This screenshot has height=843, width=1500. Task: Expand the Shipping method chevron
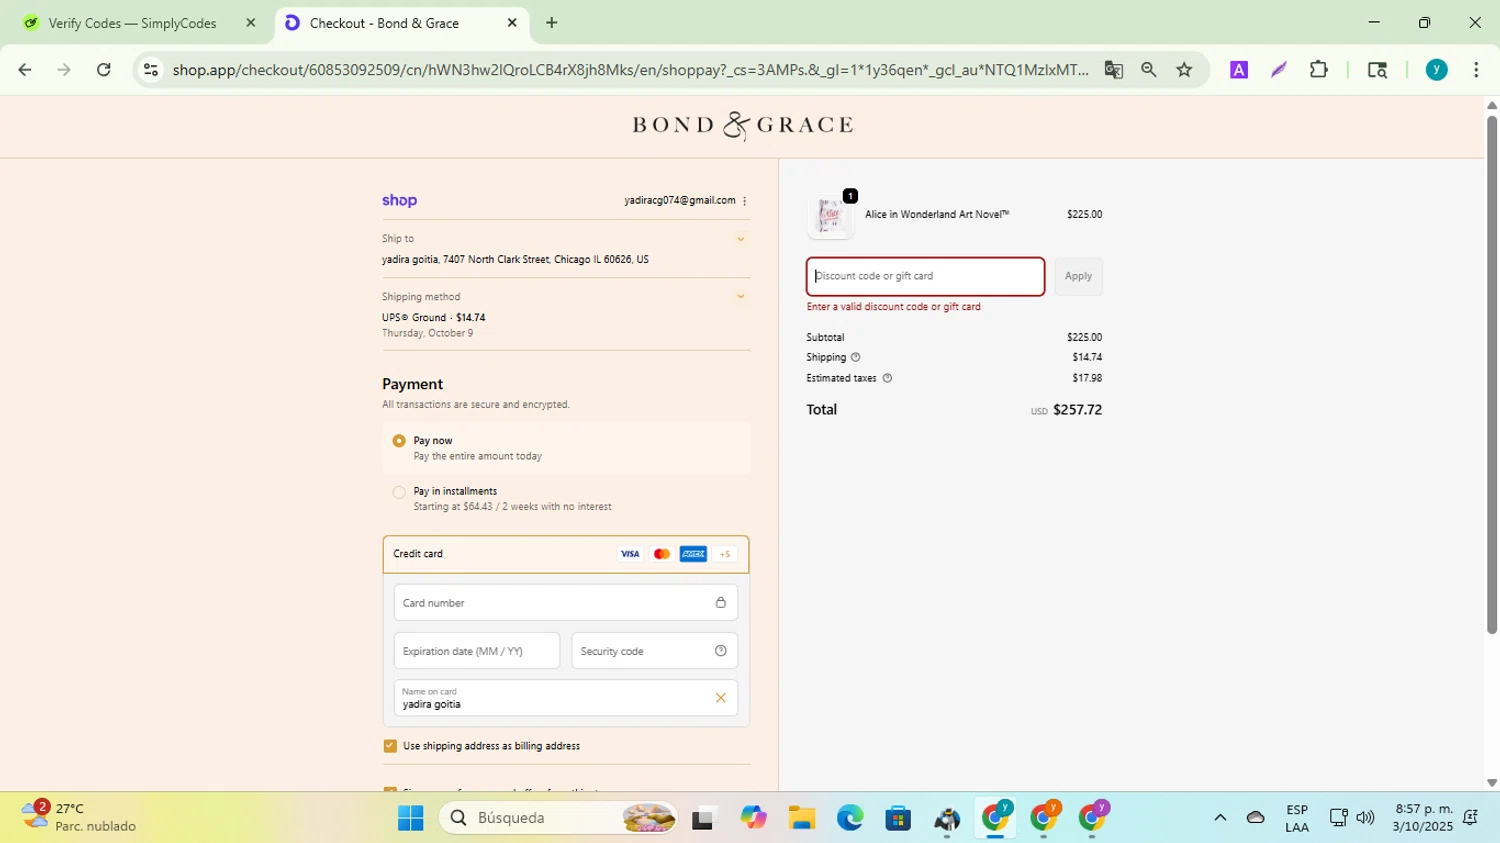tap(740, 297)
